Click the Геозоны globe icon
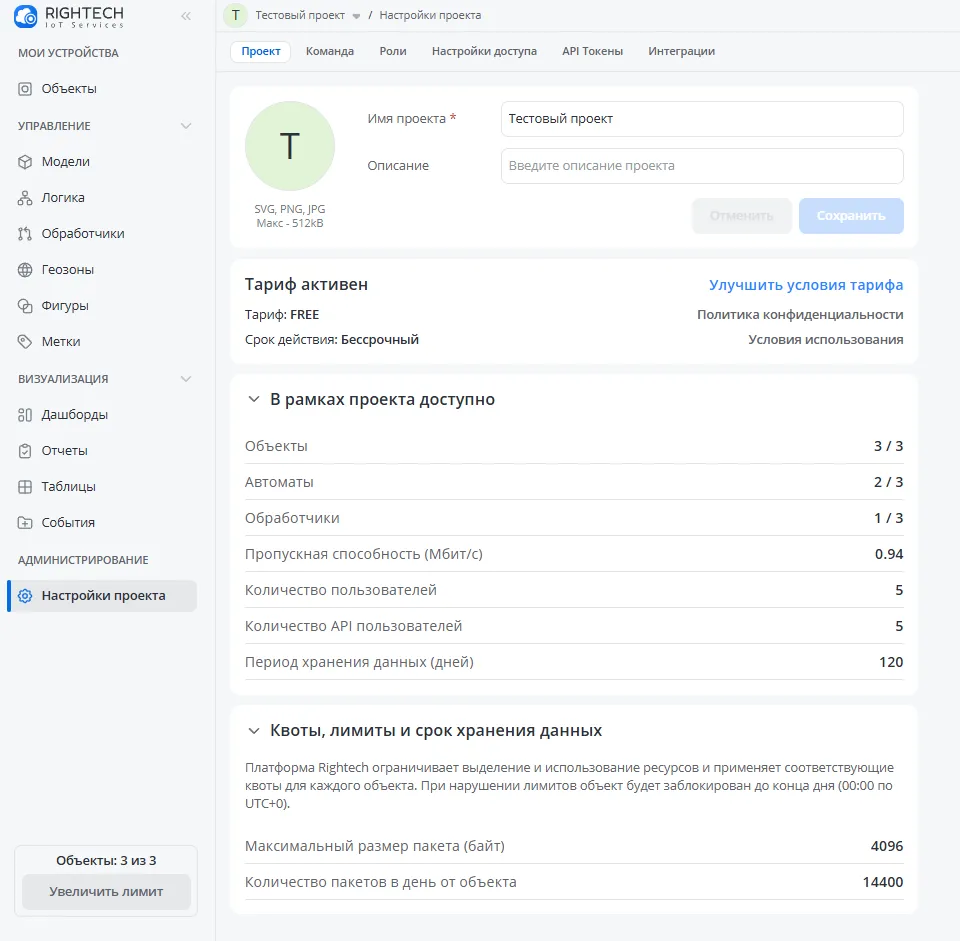 [x=26, y=270]
